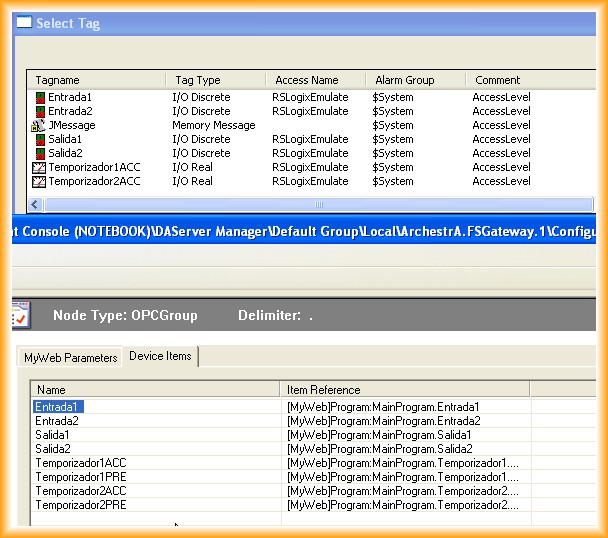This screenshot has width=608, height=538.
Task: Click the tag list scrollbar left arrow
Action: pos(37,204)
